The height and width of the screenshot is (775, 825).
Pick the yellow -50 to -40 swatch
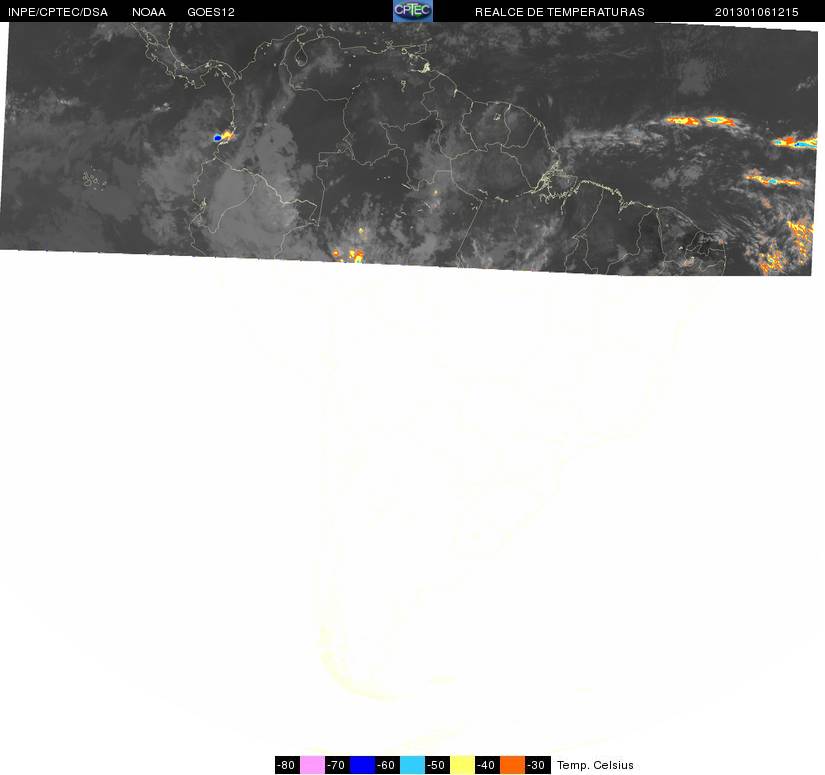pyautogui.click(x=462, y=765)
